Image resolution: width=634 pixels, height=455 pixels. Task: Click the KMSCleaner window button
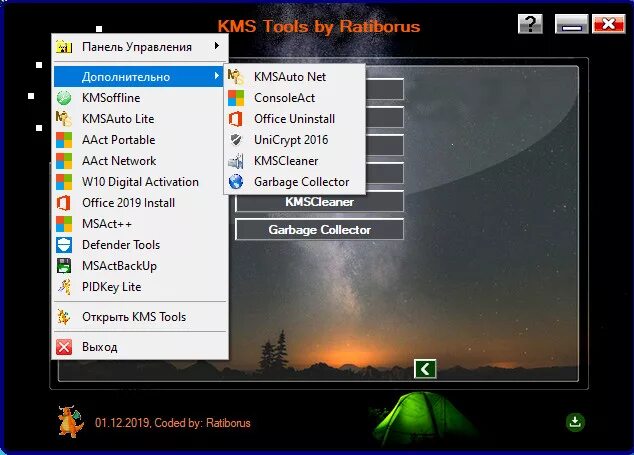pos(319,202)
